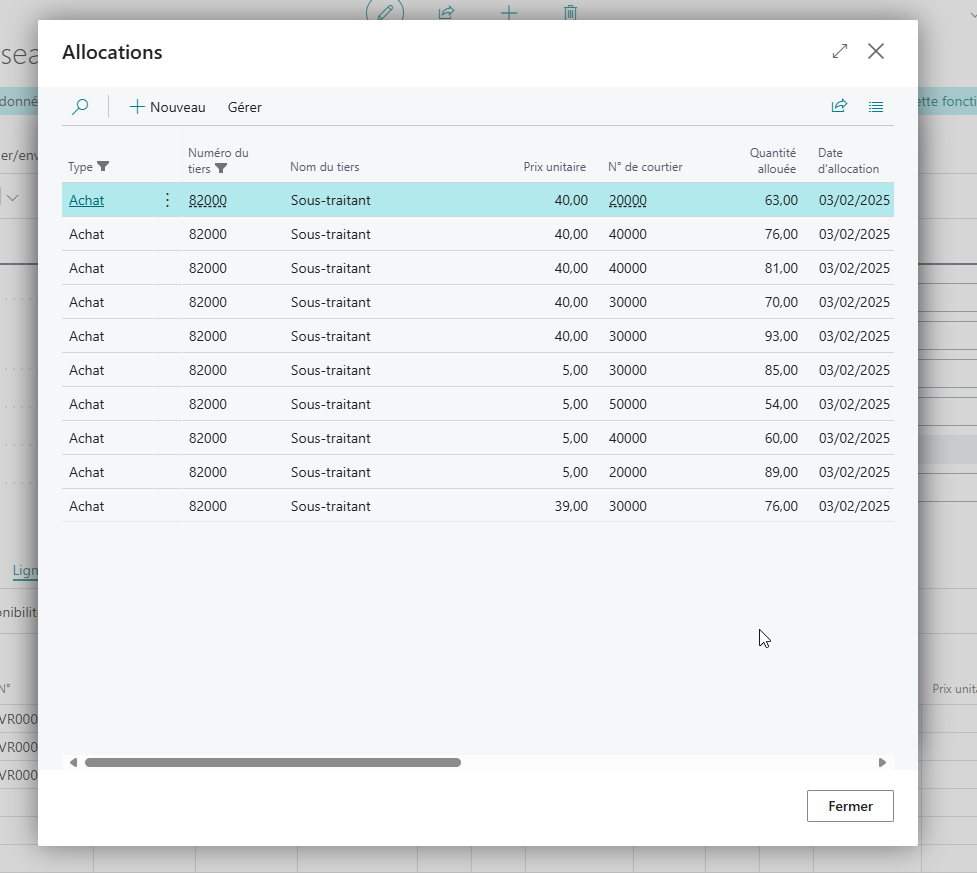977x873 pixels.
Task: Open row actions three-dot menu on selected row
Action: [167, 200]
